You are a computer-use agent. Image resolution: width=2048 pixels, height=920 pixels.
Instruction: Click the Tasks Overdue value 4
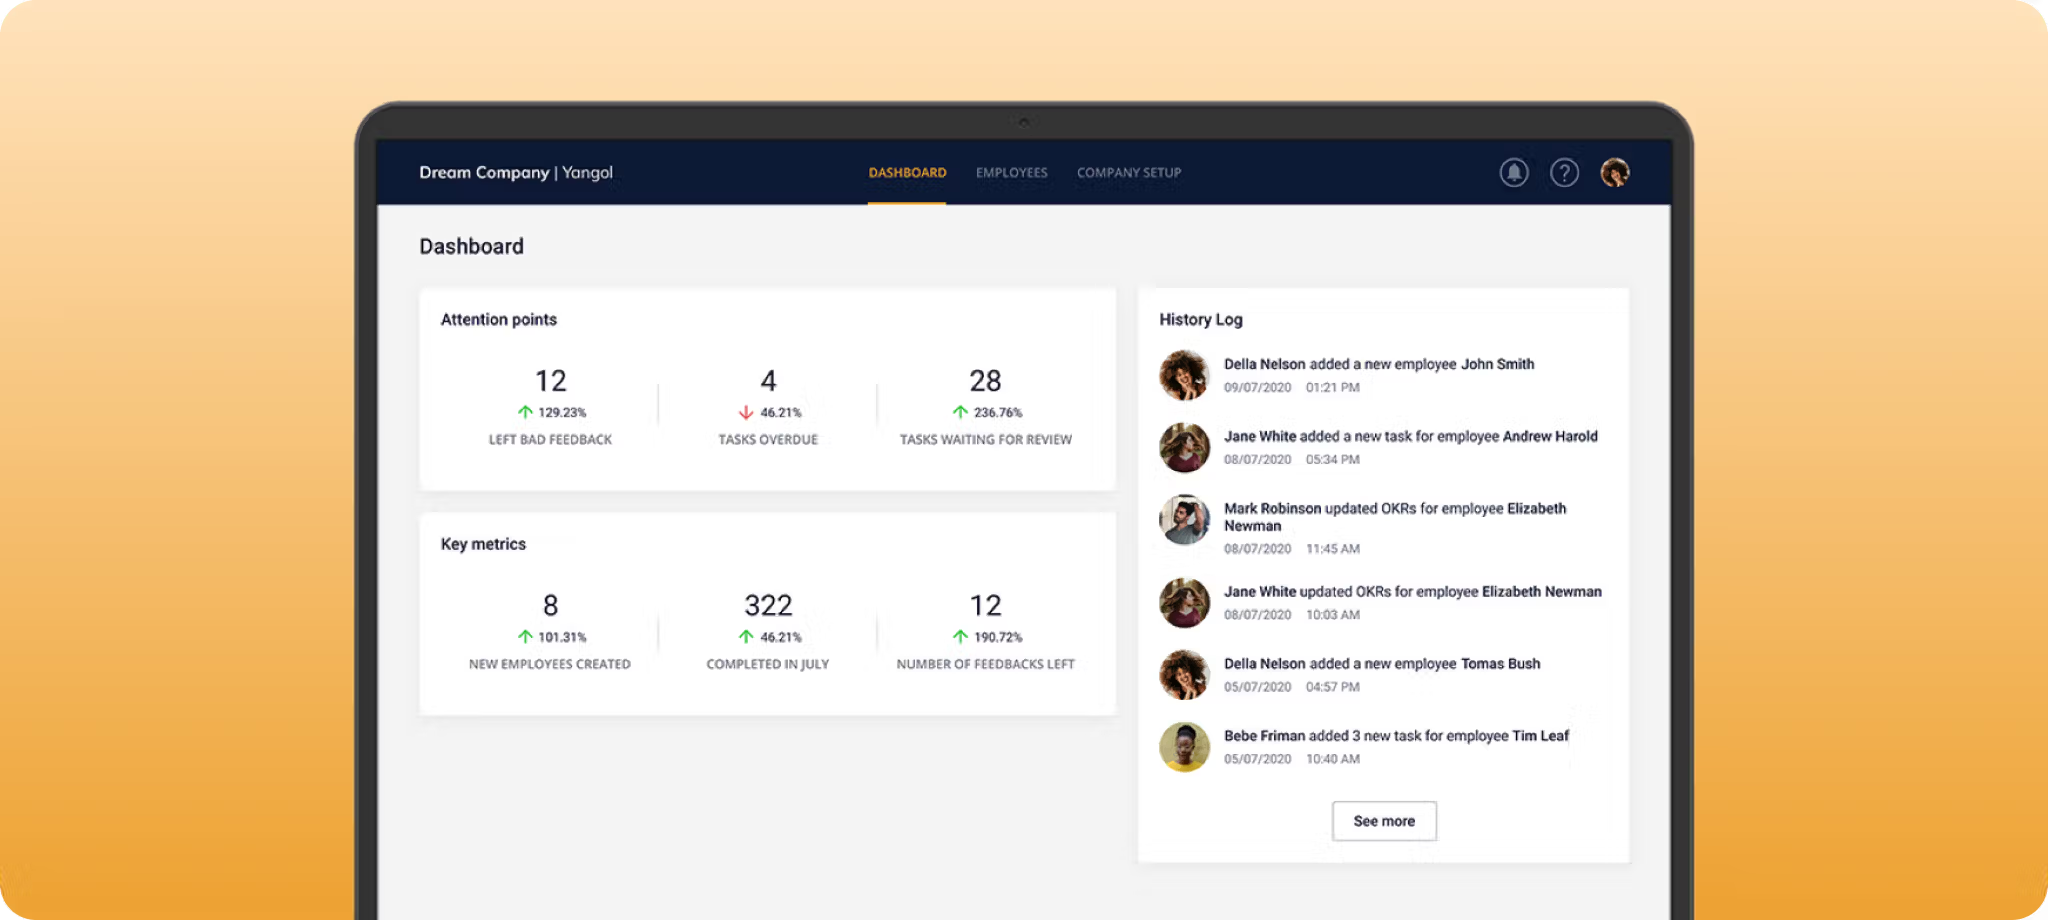pos(768,381)
